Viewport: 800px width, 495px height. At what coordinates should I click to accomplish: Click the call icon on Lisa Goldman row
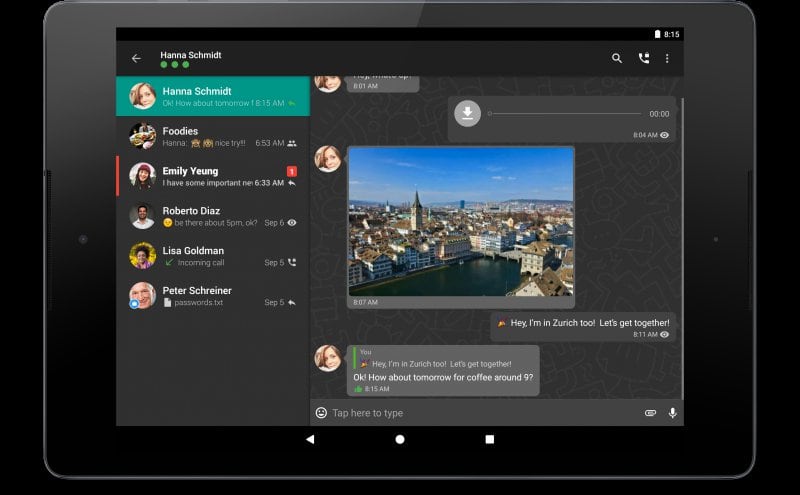point(292,262)
